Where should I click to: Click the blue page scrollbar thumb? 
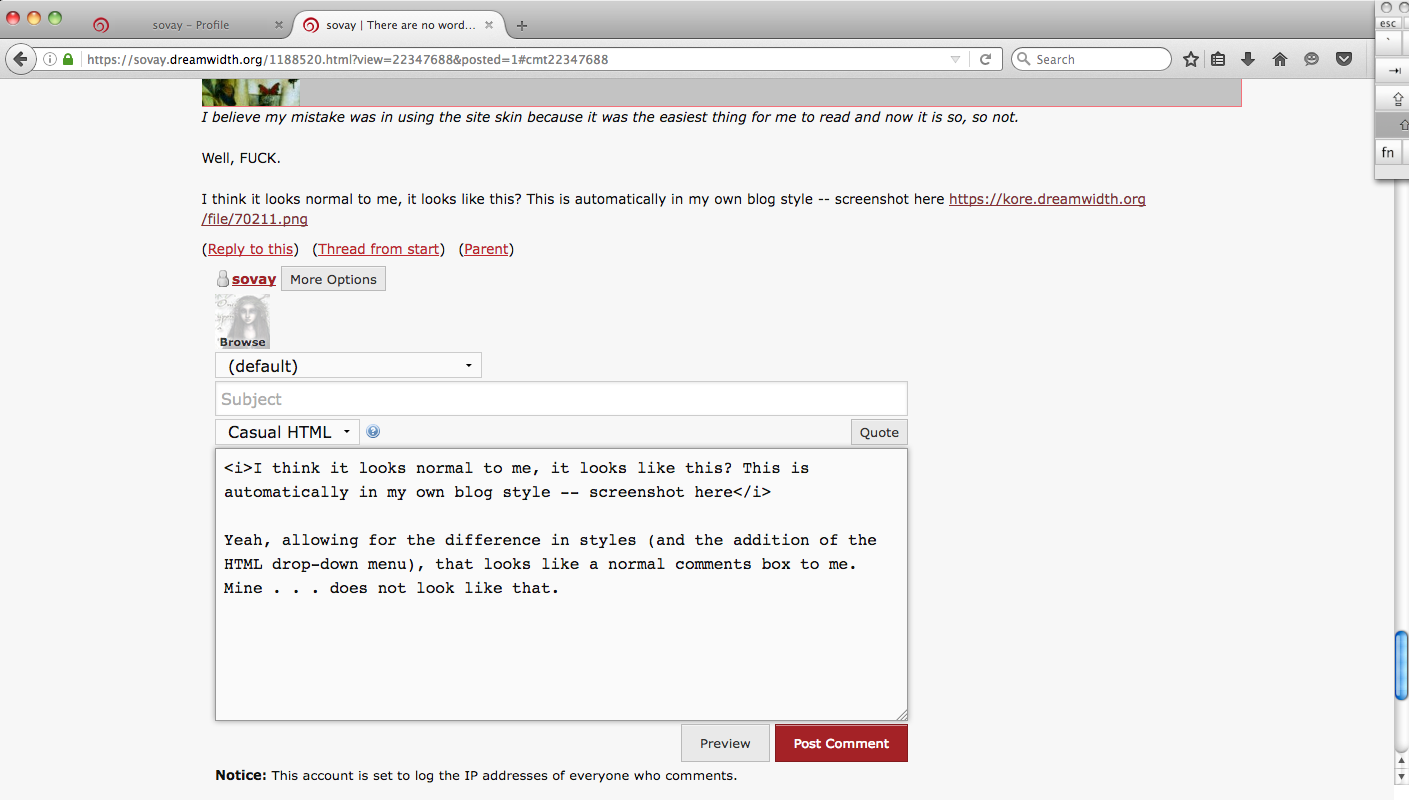tap(1401, 665)
